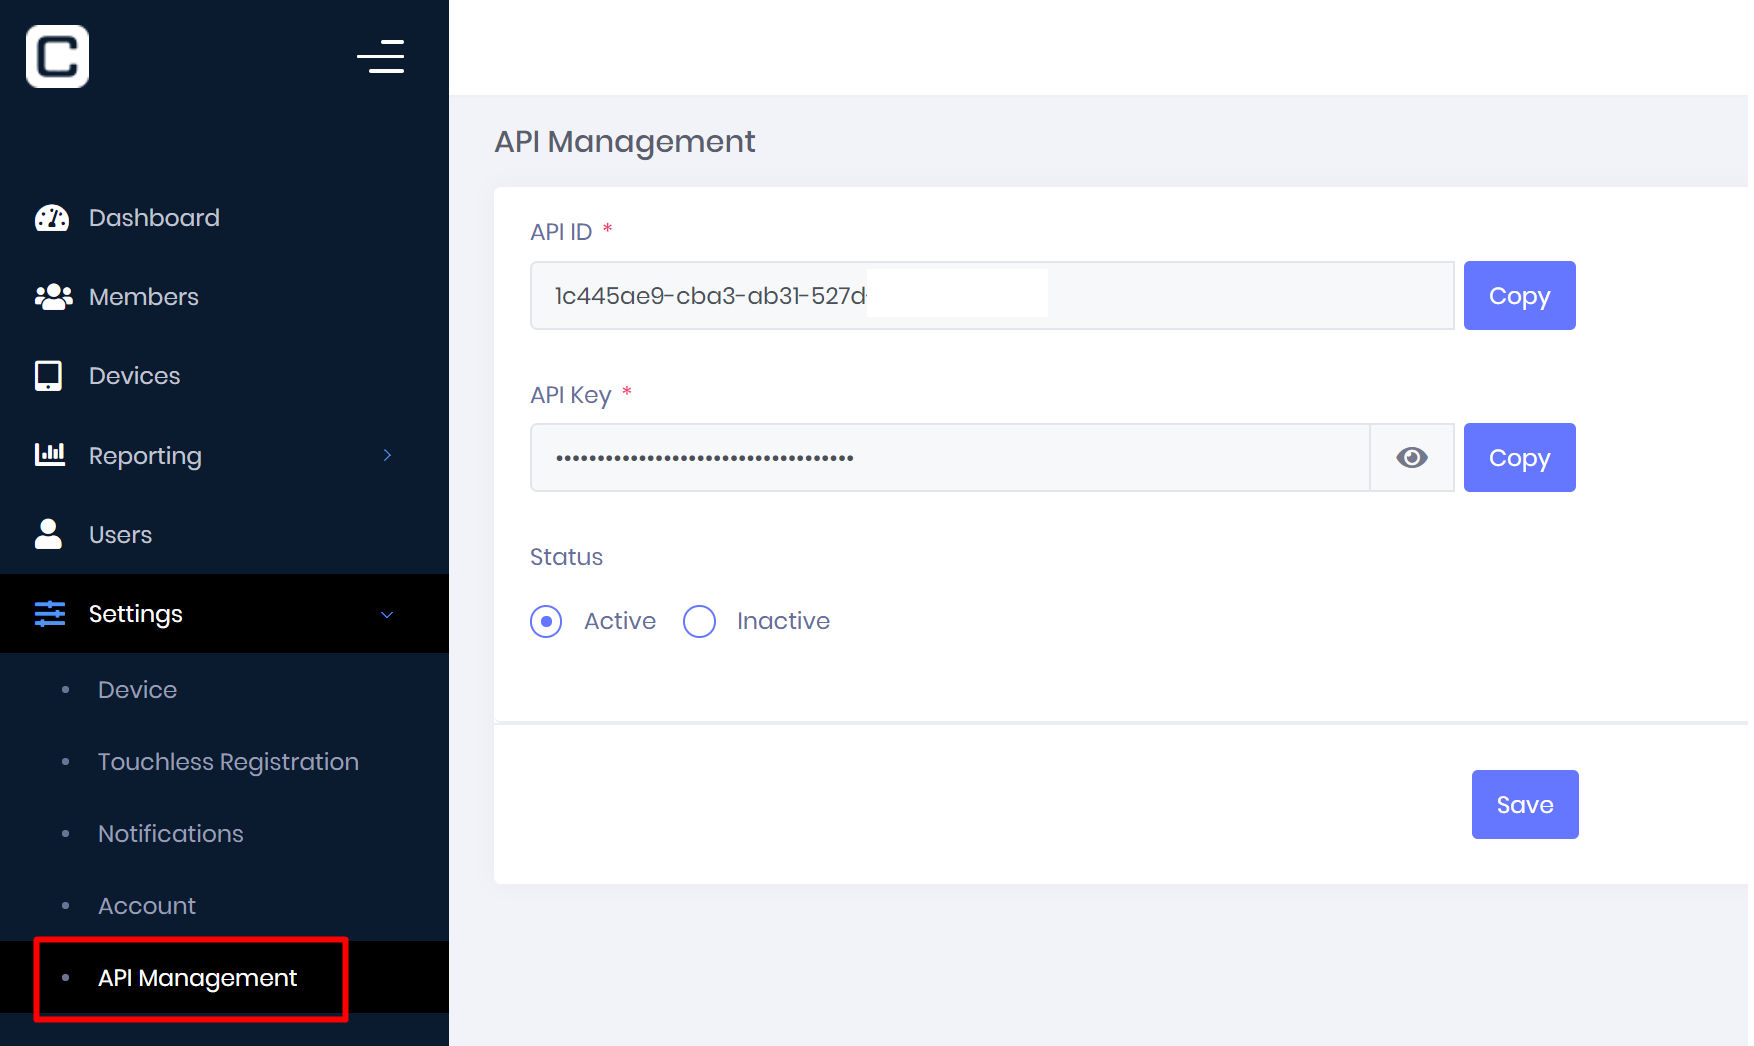
Task: Collapse the Settings menu chevron
Action: coord(387,615)
